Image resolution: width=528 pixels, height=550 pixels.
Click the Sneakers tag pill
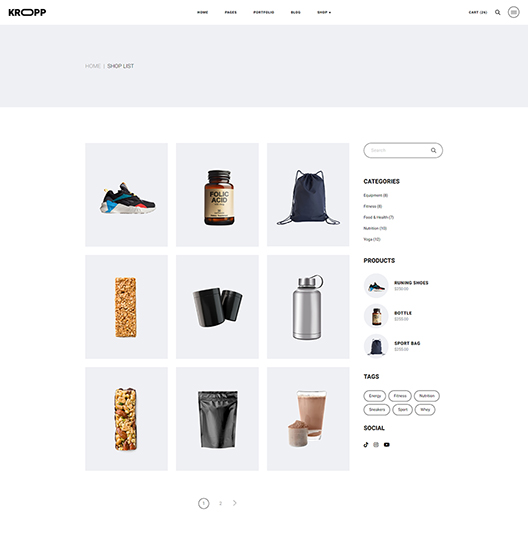(377, 410)
